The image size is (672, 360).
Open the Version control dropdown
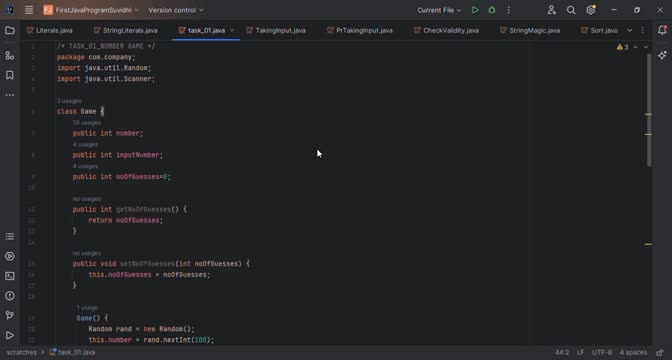(176, 10)
